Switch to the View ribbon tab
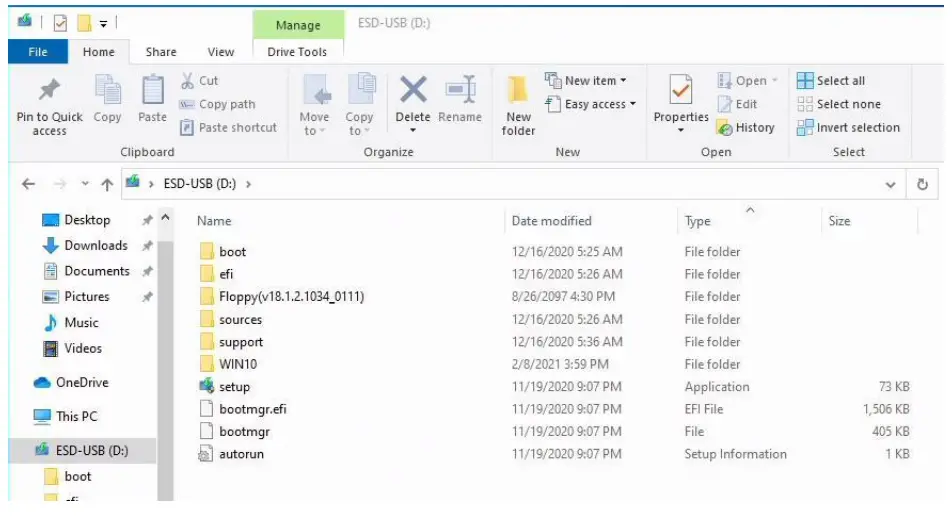 (x=220, y=52)
